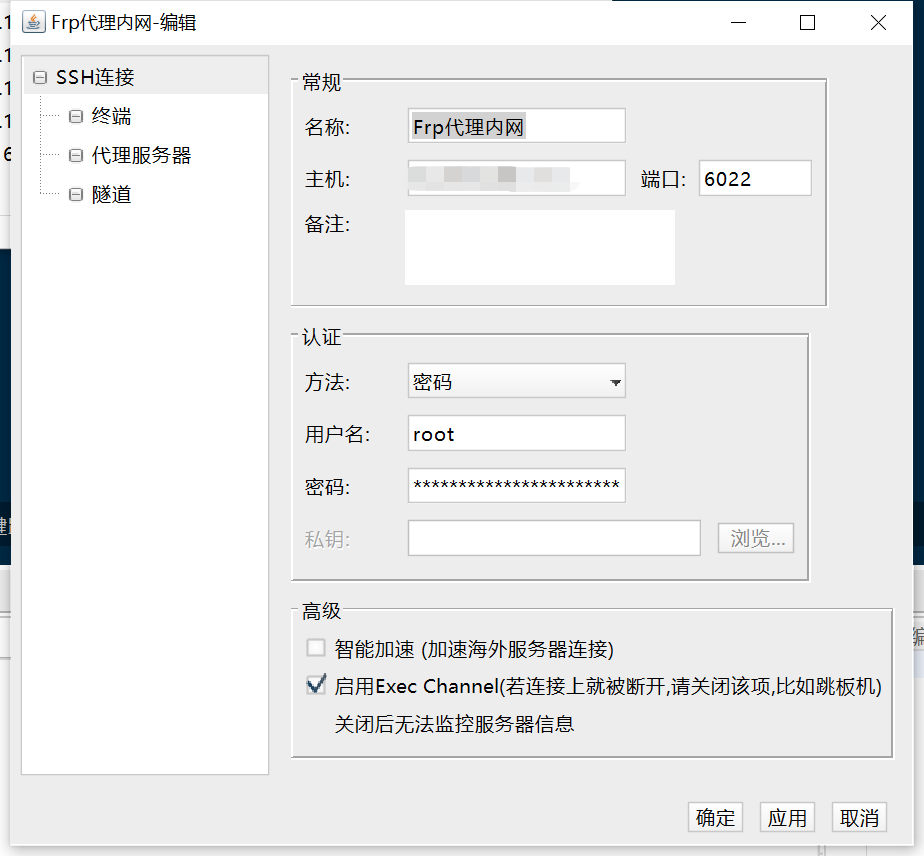
Task: Open the 方法 authentication method dropdown
Action: tap(517, 381)
